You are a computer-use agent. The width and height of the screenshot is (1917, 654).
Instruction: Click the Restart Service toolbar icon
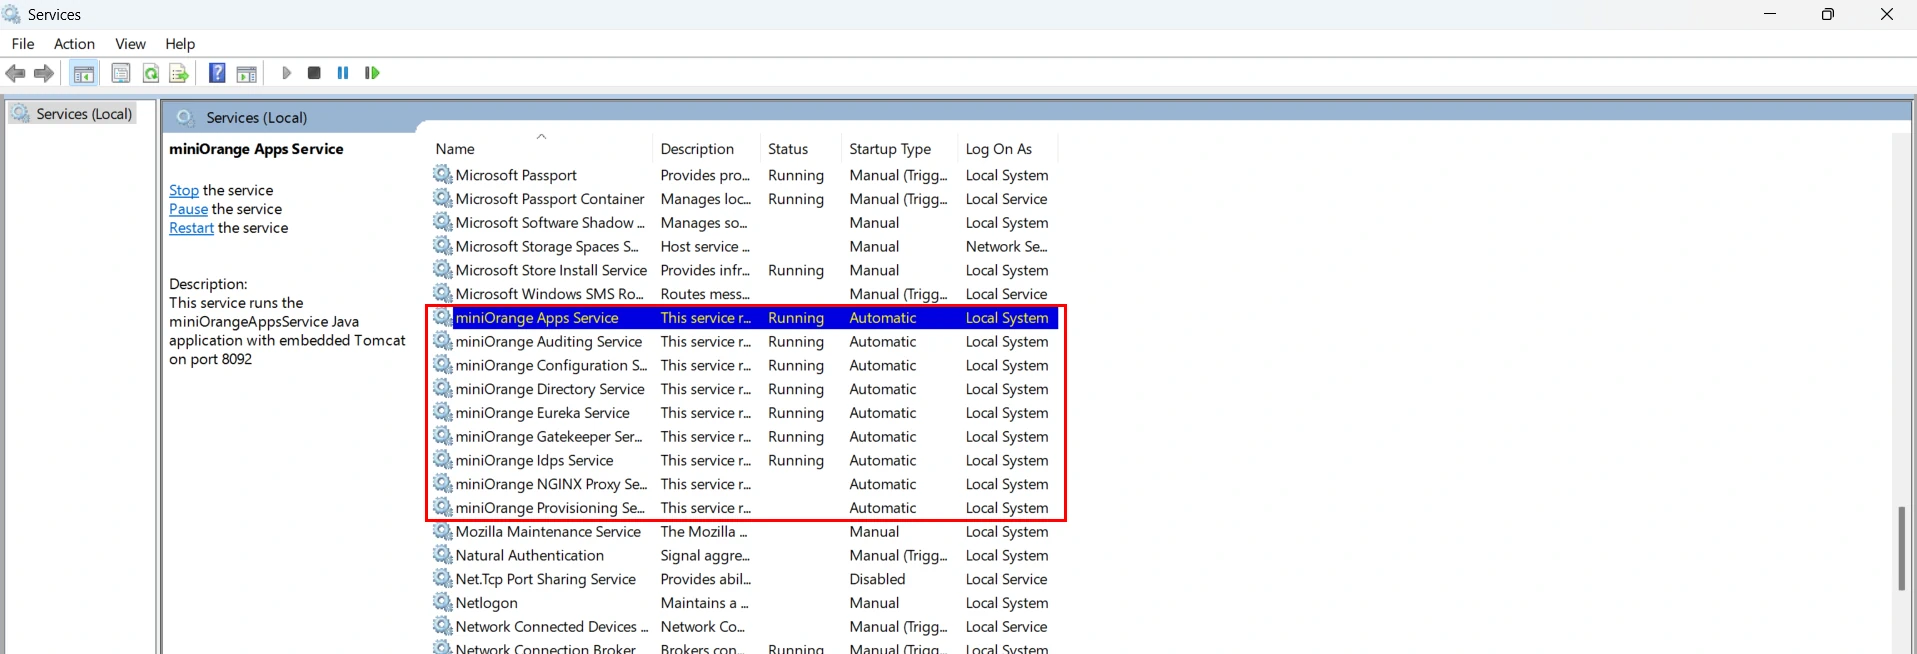tap(372, 73)
